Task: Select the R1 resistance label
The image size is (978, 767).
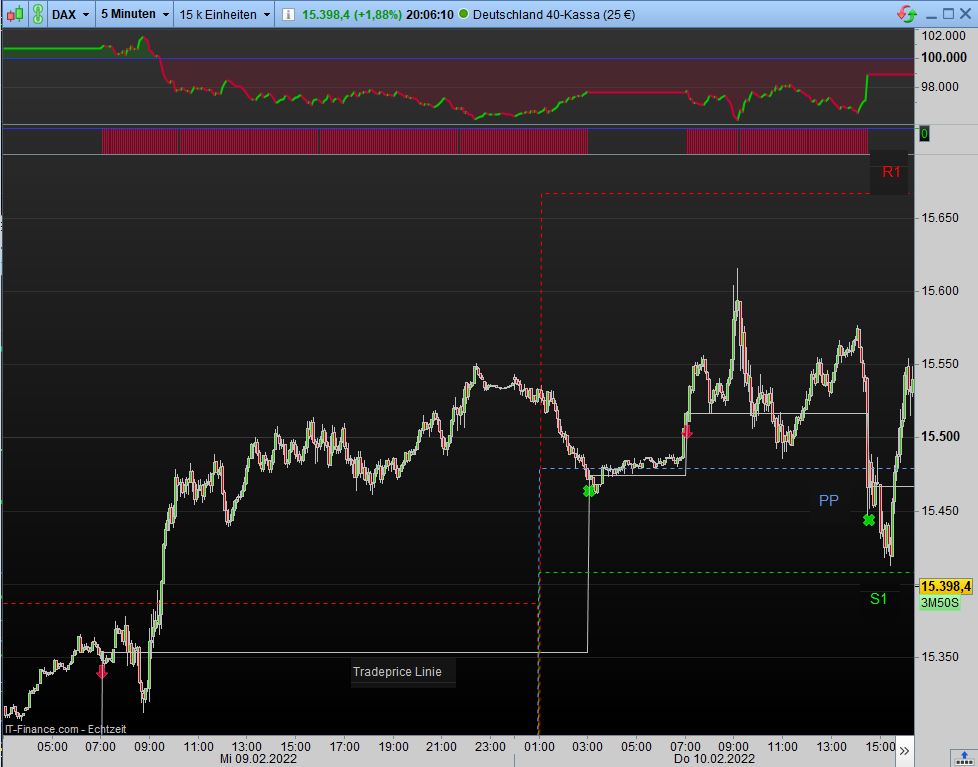Action: click(x=891, y=172)
